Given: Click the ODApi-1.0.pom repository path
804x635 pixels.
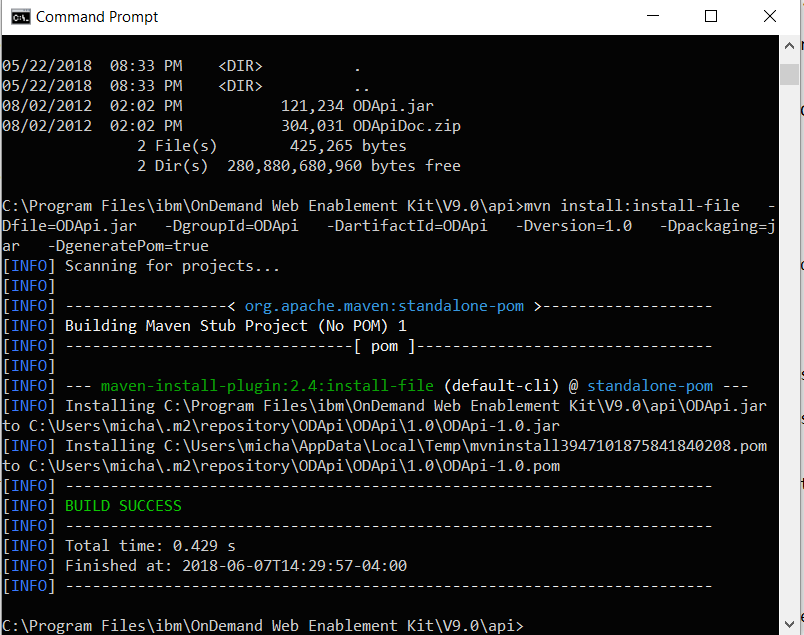Looking at the screenshot, I should pos(294,466).
